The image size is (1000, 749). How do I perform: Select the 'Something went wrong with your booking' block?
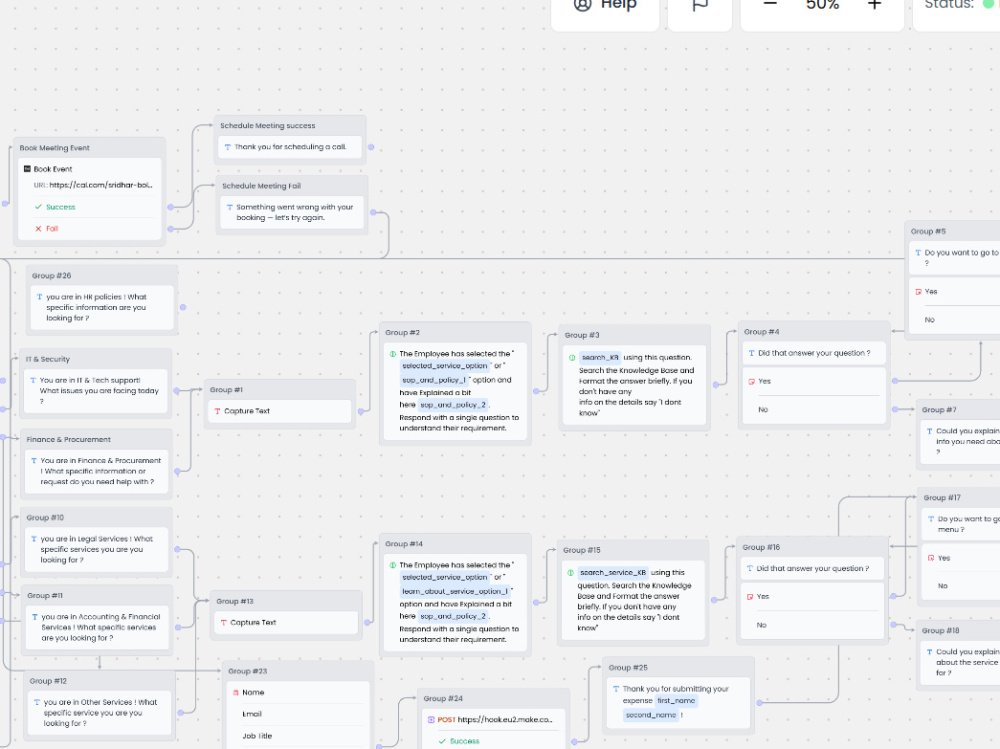coord(291,212)
